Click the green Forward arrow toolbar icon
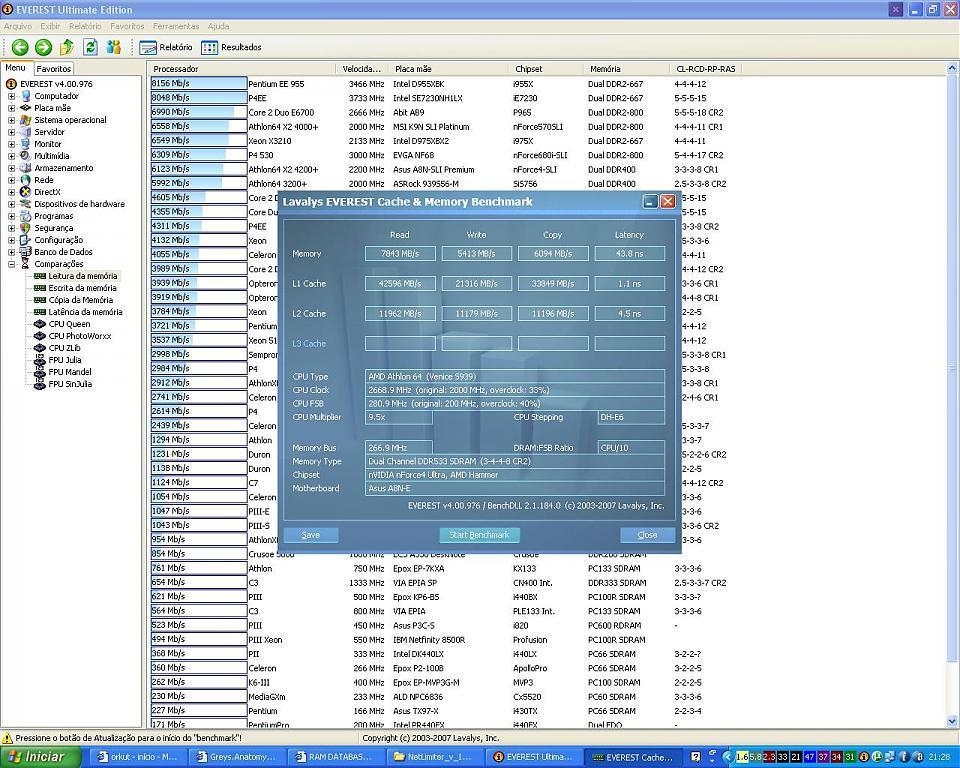The width and height of the screenshot is (960, 768). click(x=43, y=47)
